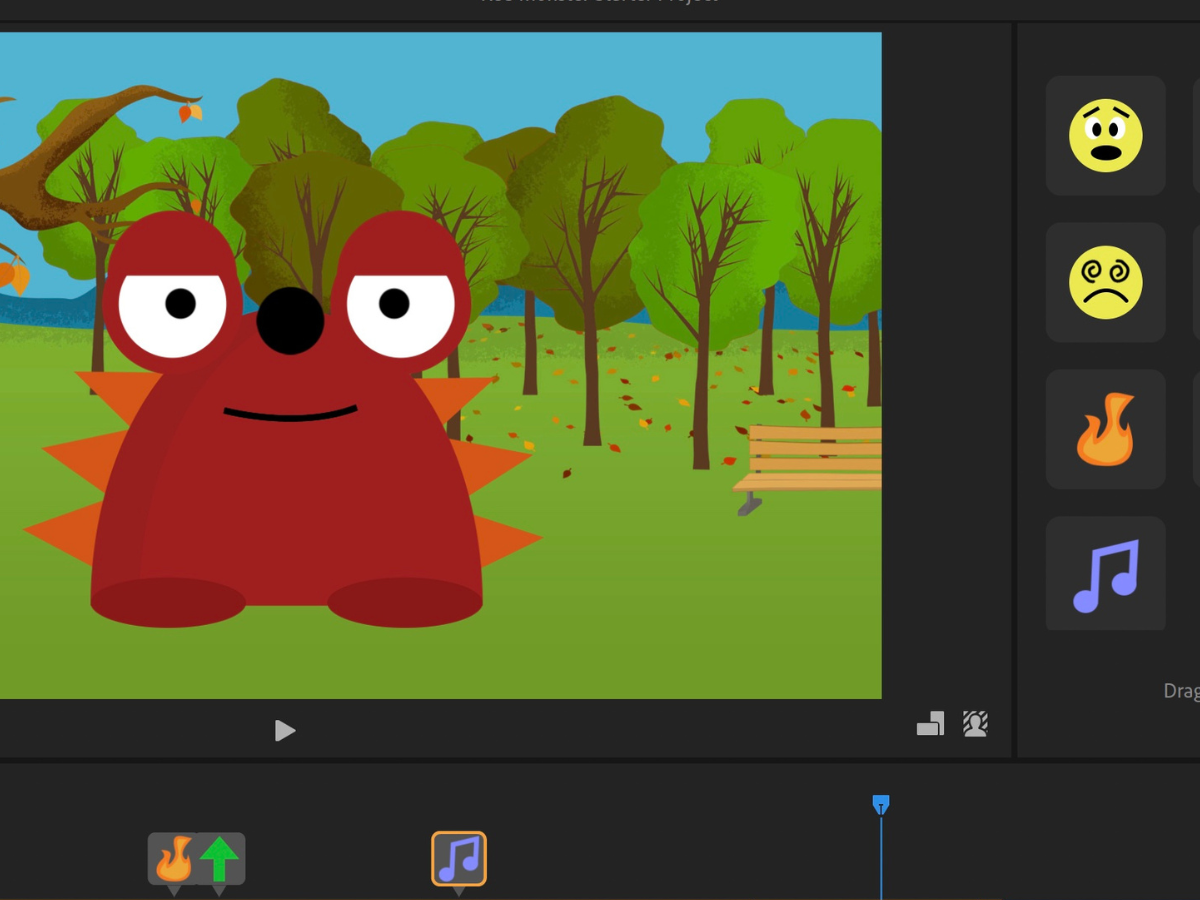
Task: Click the fire trigger in the triggers panel
Action: [1105, 429]
